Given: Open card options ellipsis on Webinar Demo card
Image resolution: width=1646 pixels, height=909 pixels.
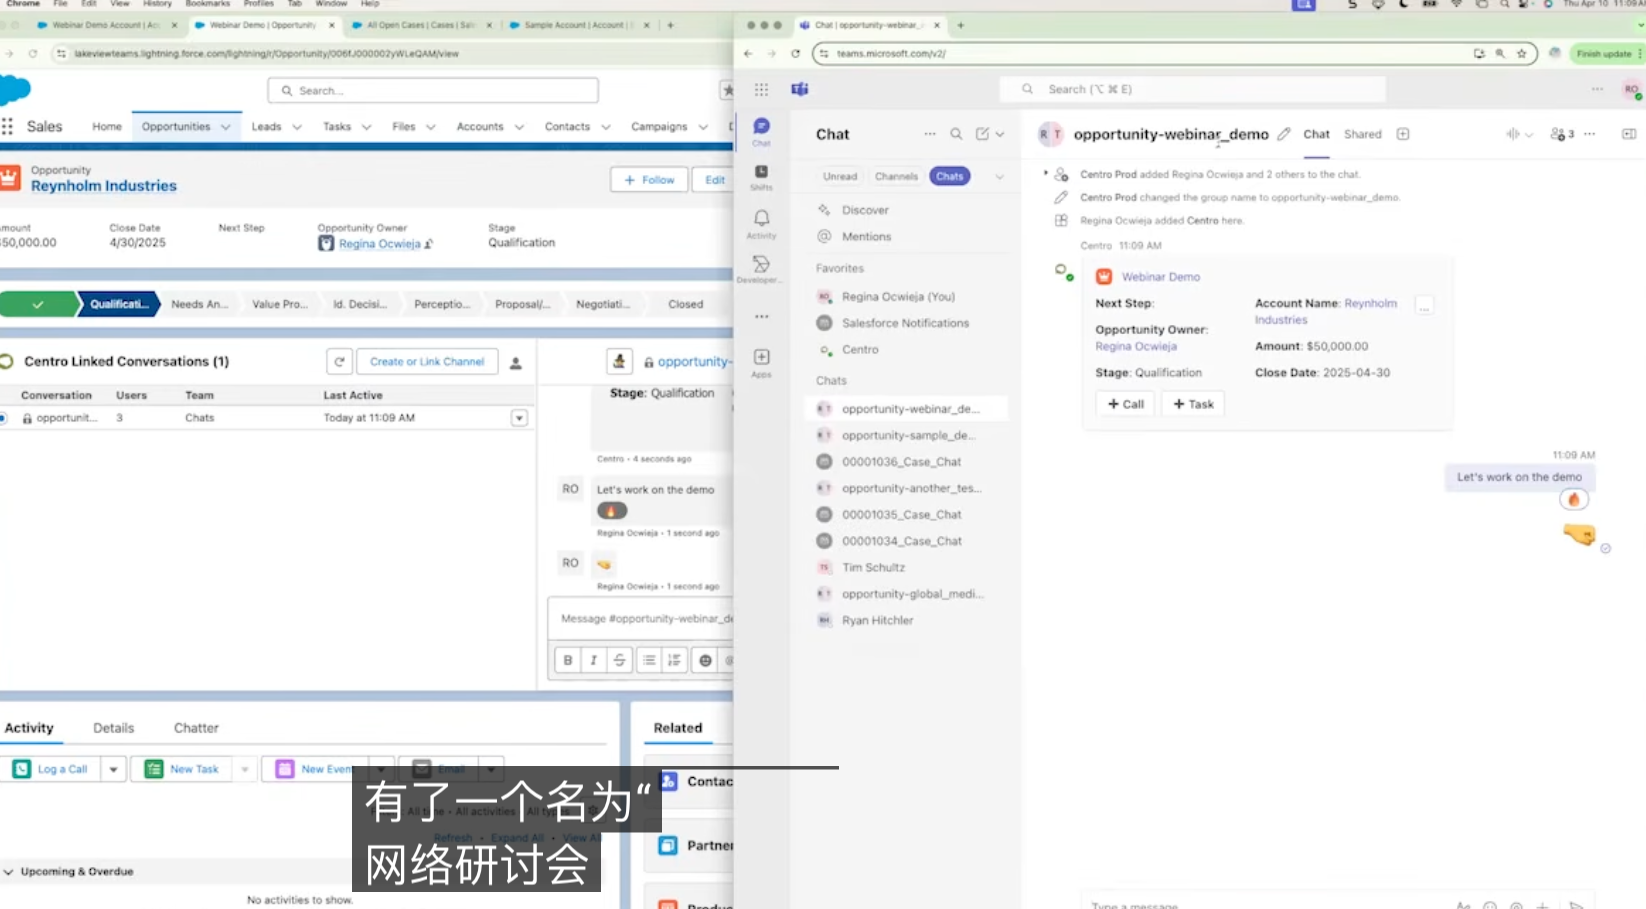Looking at the screenshot, I should (1425, 306).
